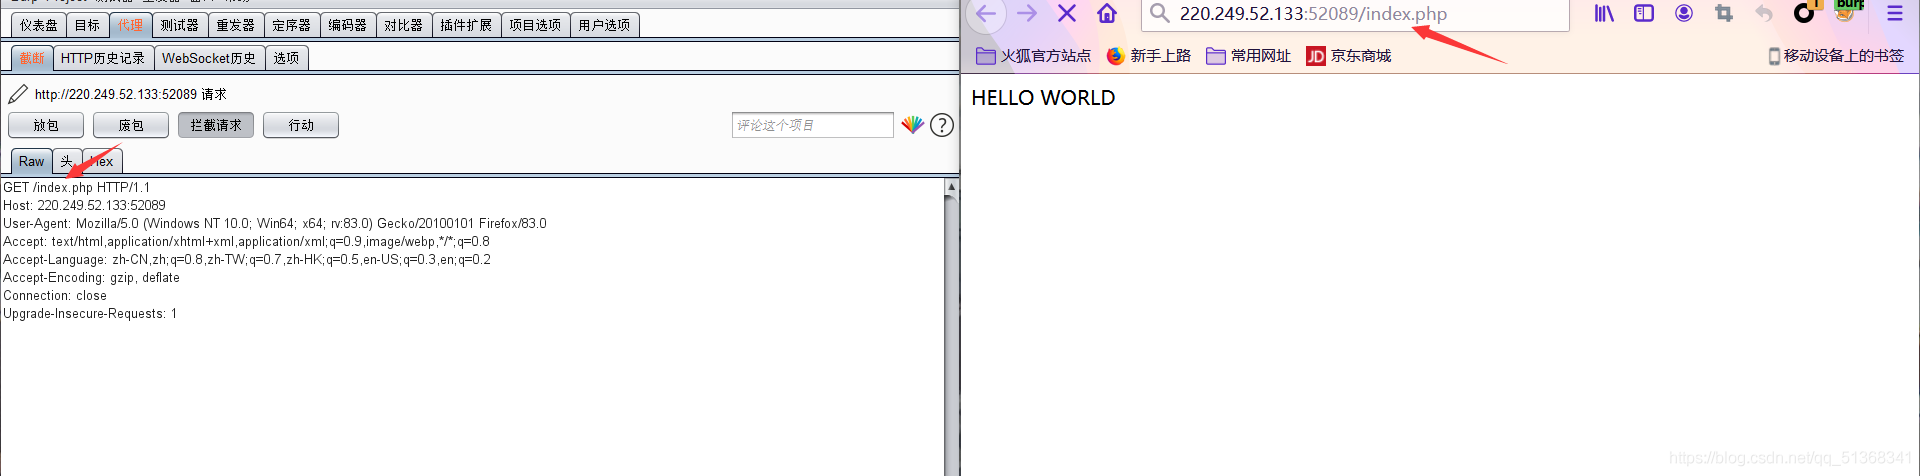Open the 京东商城 bookmark
Image resolution: width=1920 pixels, height=476 pixels.
(1349, 56)
